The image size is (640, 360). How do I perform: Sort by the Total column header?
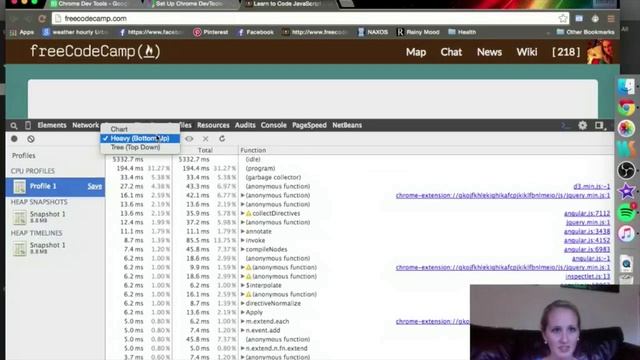pyautogui.click(x=205, y=150)
